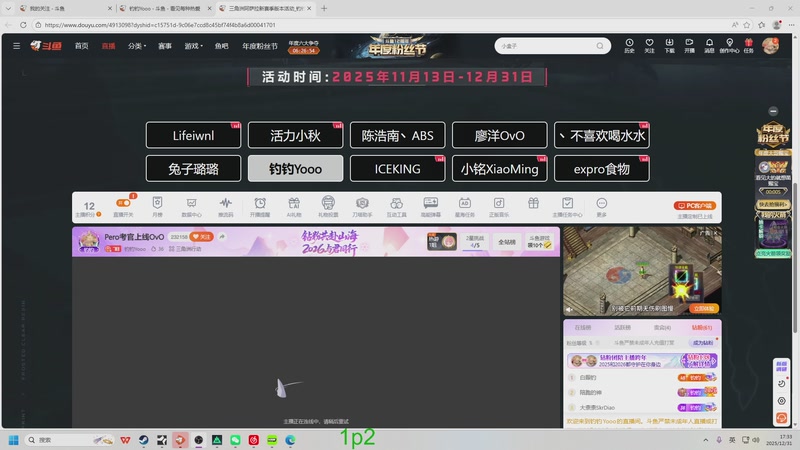The height and width of the screenshot is (450, 800).
Task: Select streamer 活力小秋 button
Action: pos(295,135)
